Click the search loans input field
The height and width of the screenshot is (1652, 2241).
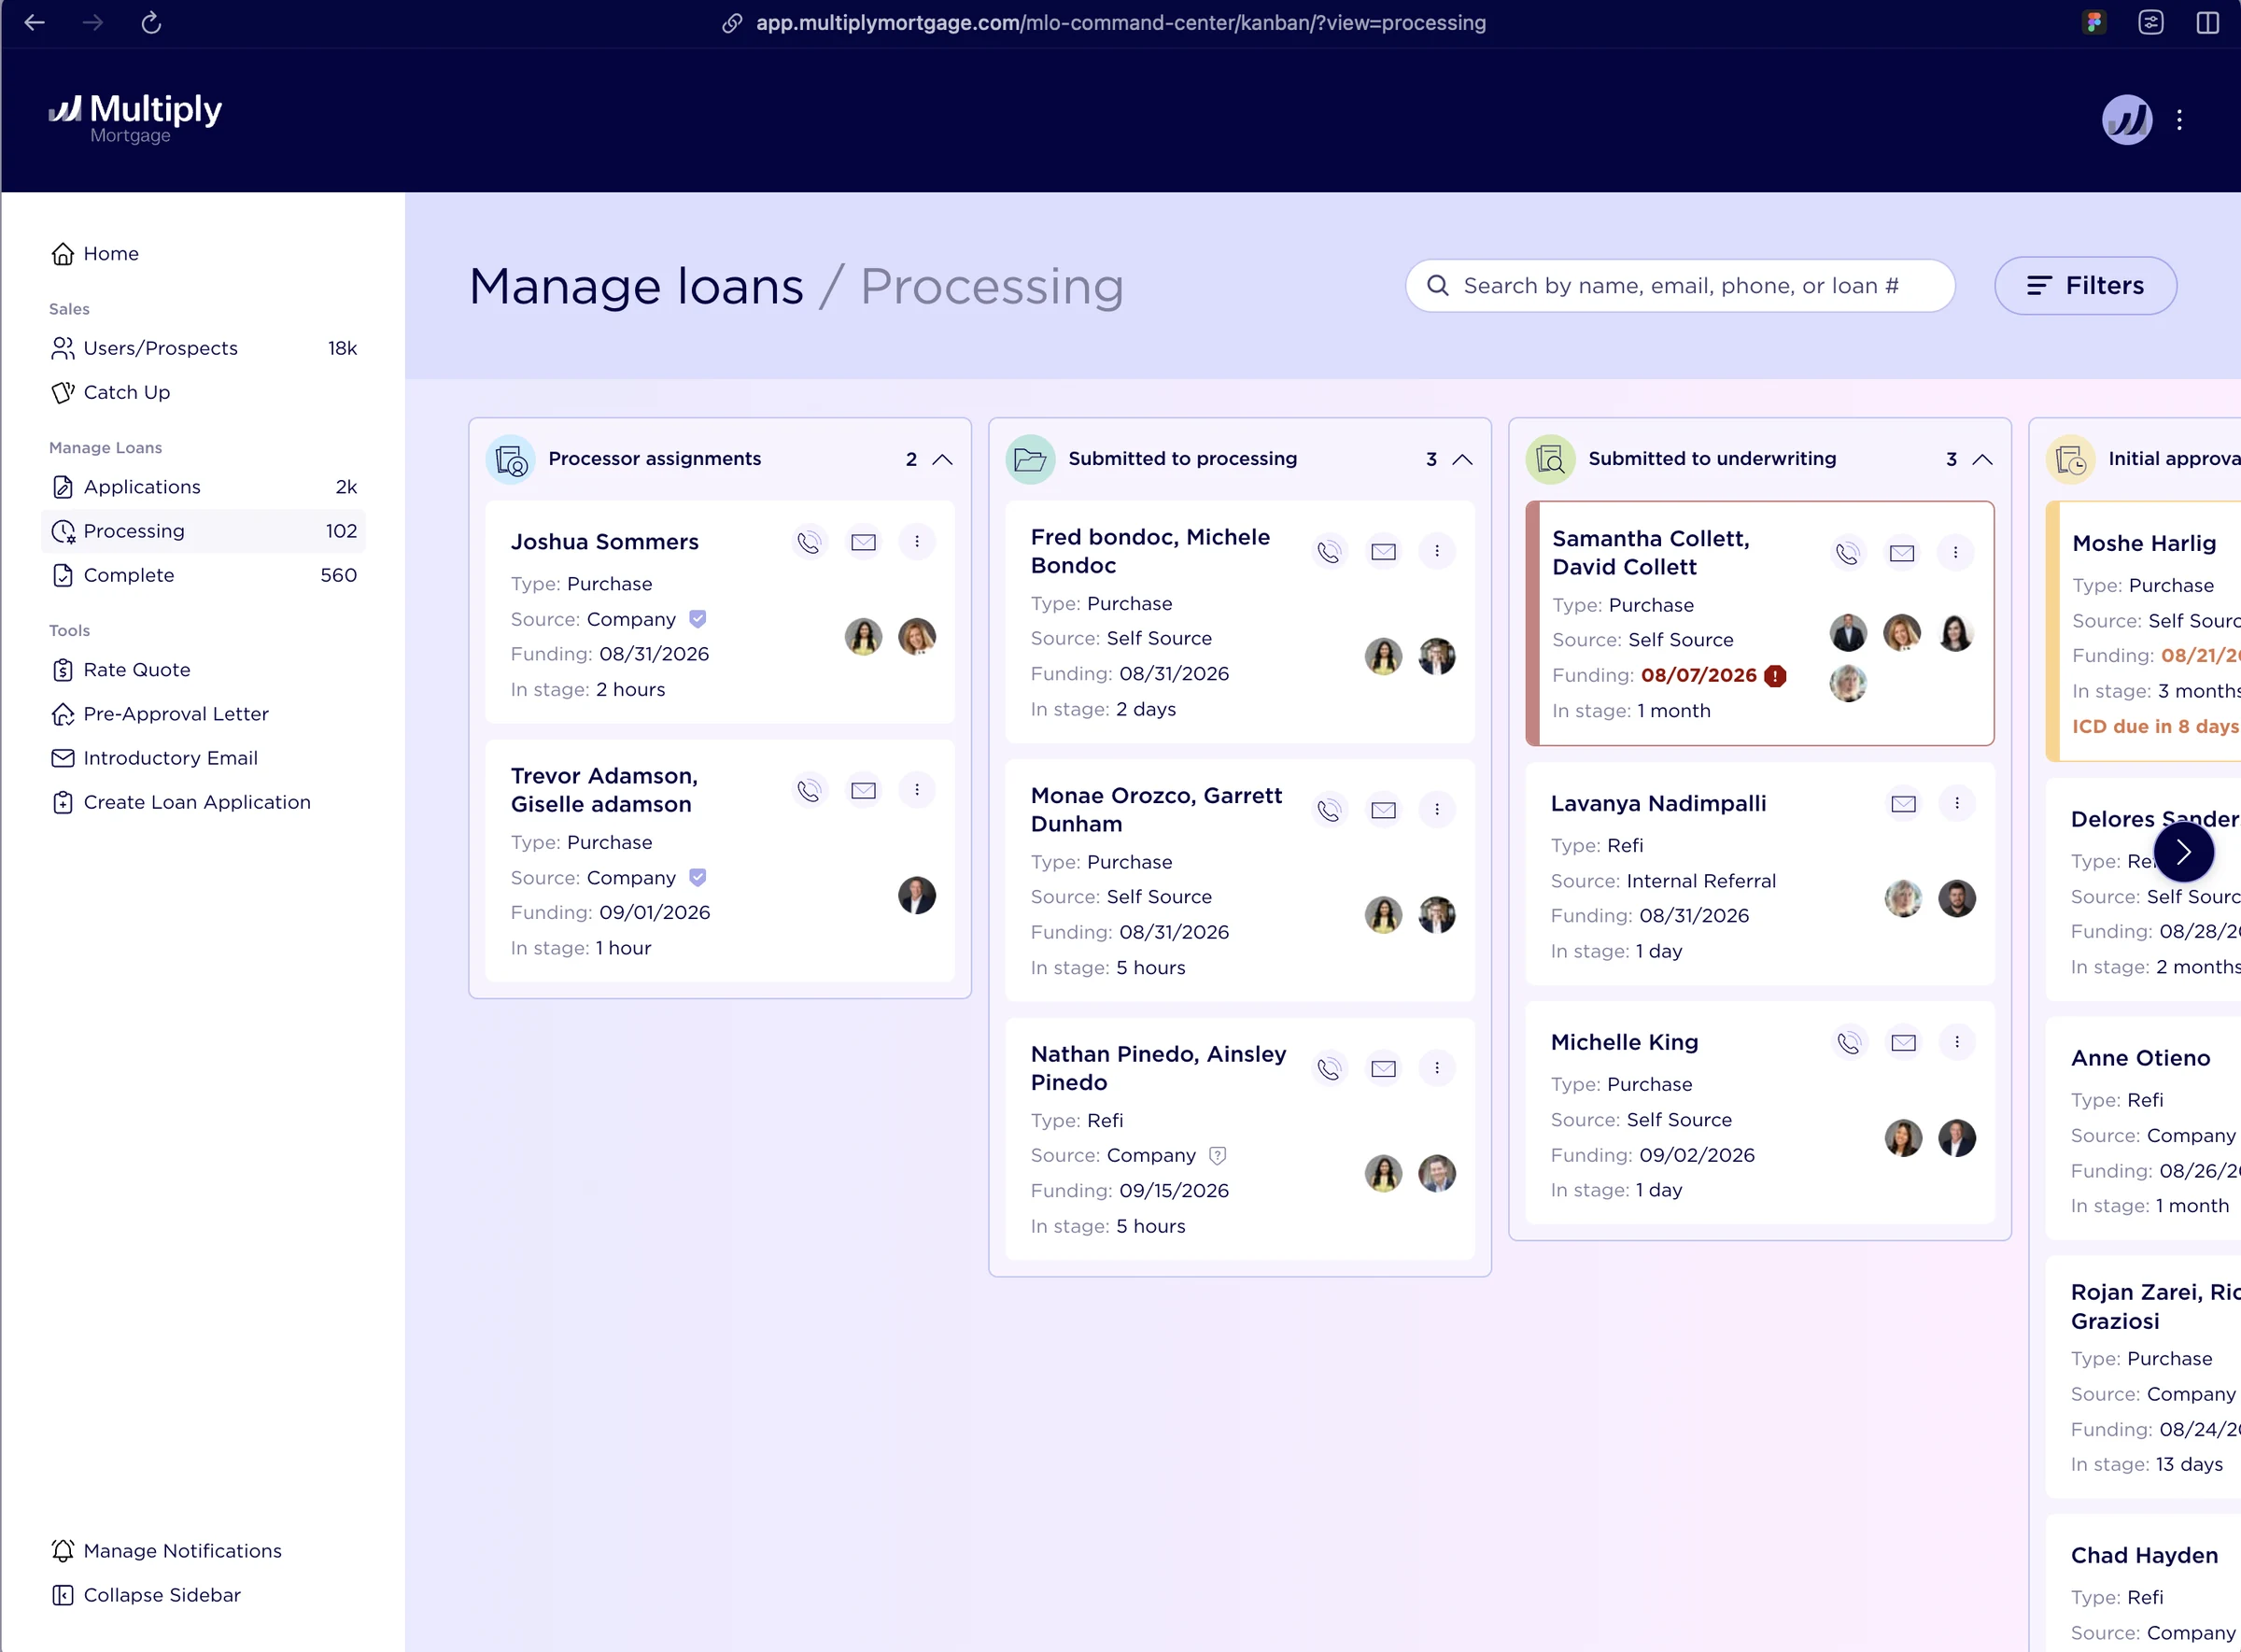coord(1680,286)
